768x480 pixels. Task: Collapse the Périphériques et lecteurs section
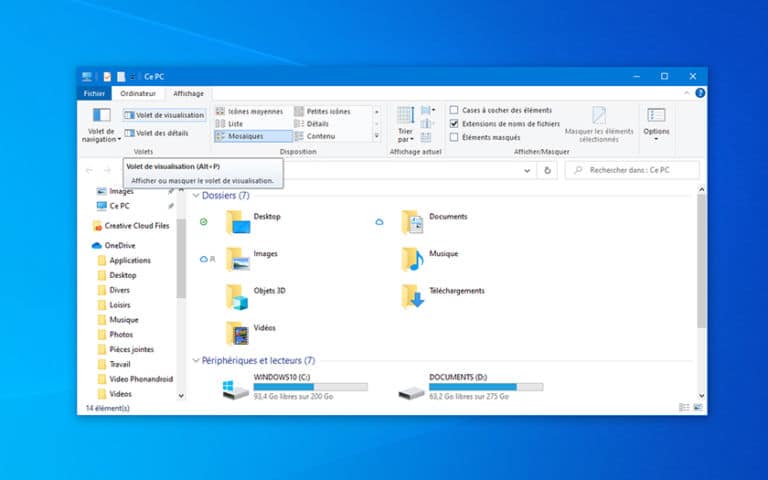(195, 360)
